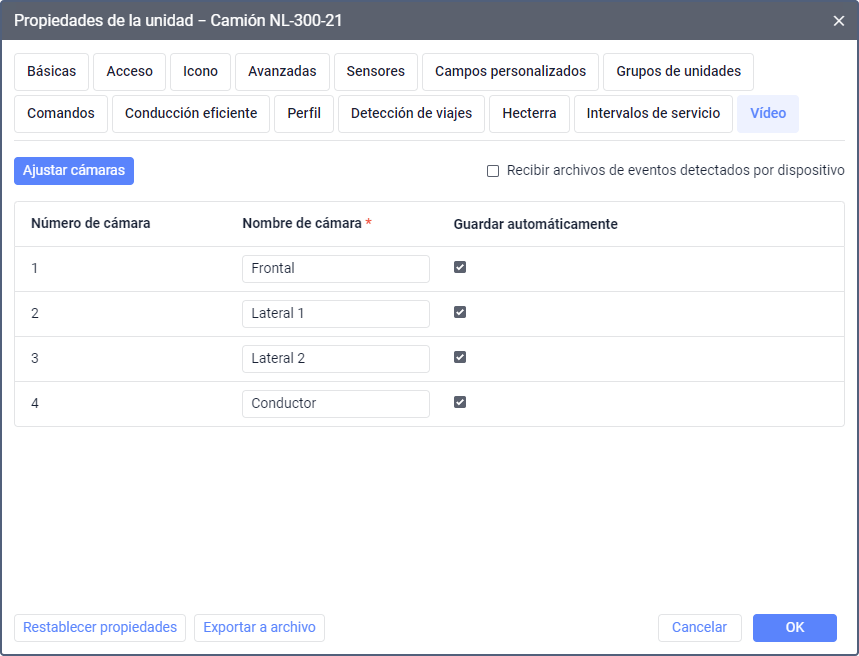Open the Básicas tab

click(51, 72)
